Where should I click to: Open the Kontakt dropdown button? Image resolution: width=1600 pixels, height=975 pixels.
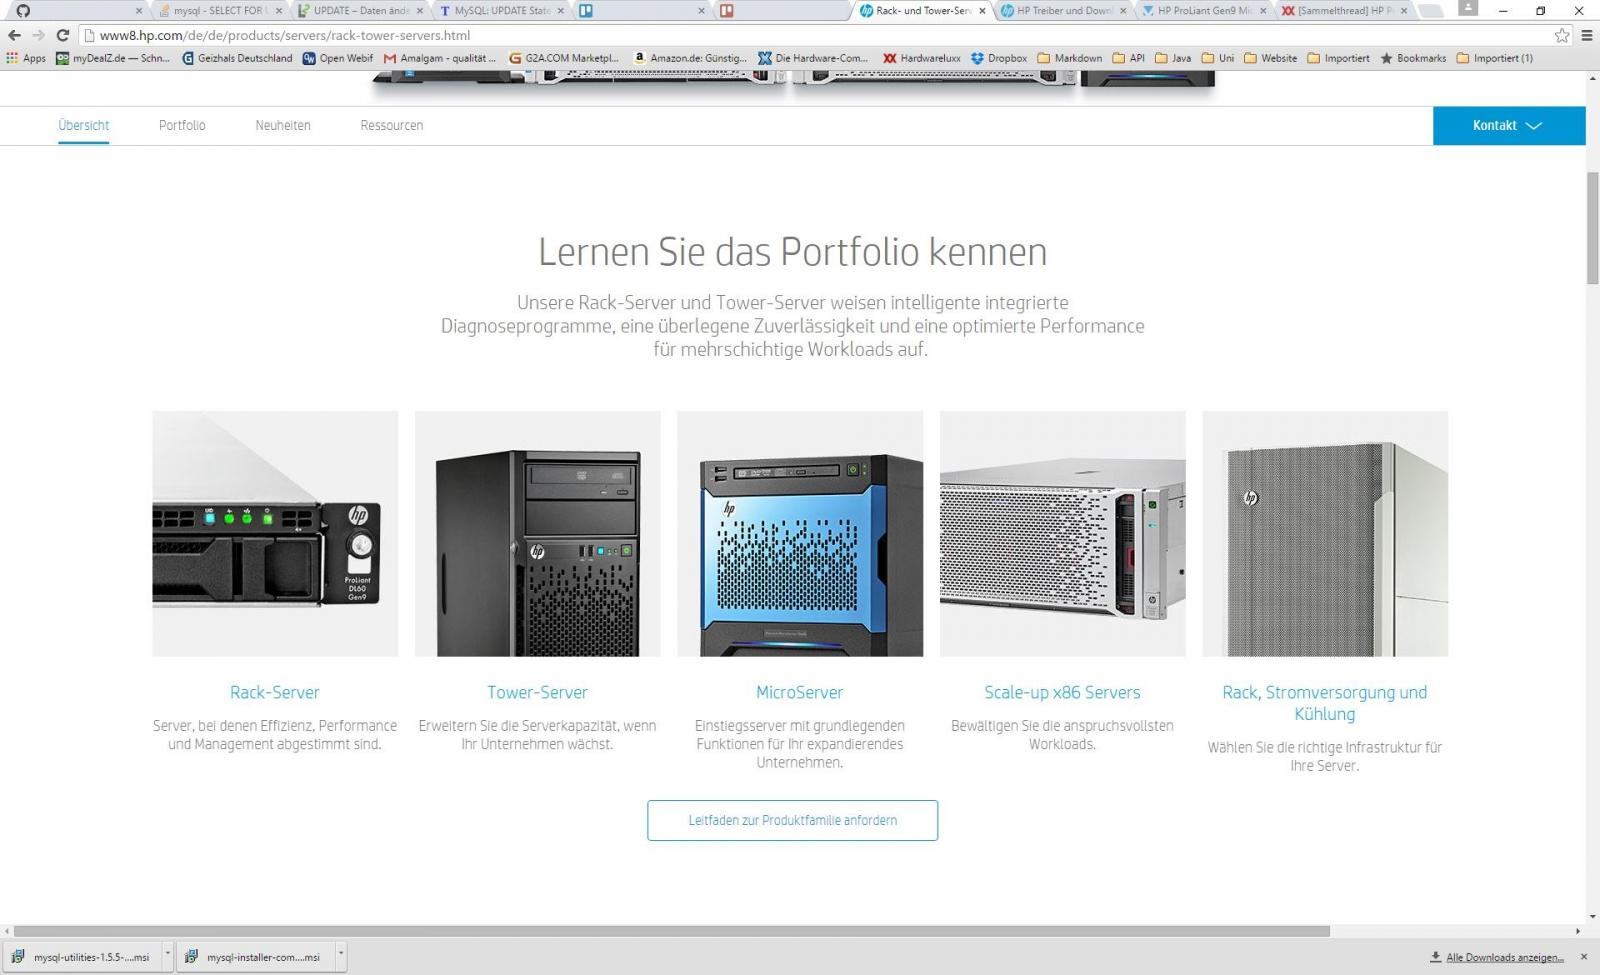(x=1509, y=125)
